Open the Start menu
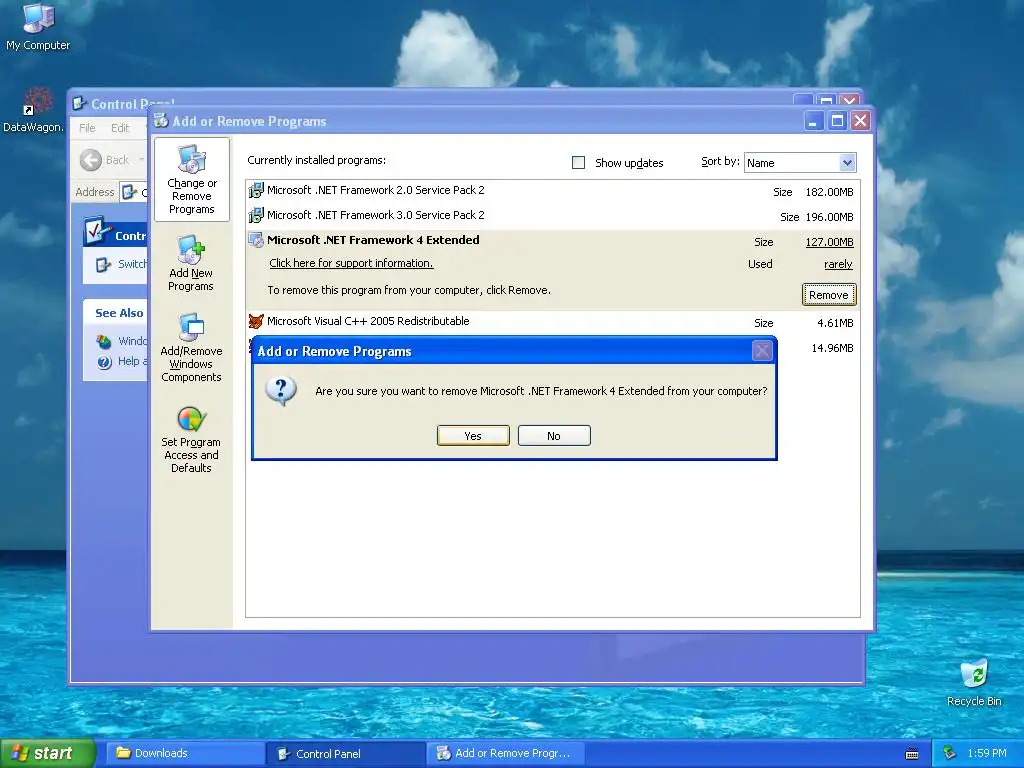This screenshot has height=768, width=1024. click(x=48, y=754)
